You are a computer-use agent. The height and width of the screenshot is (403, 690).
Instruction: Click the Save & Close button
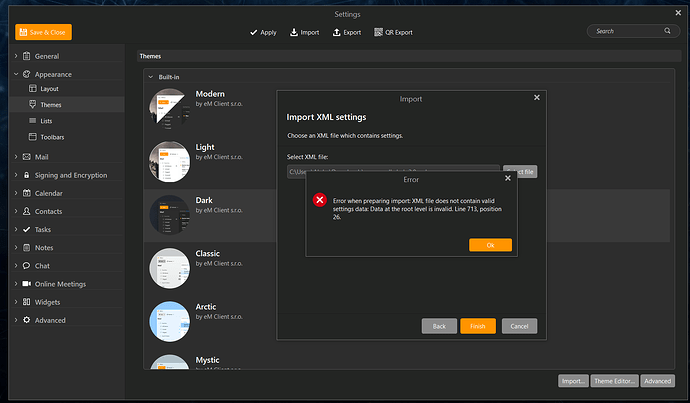tap(43, 32)
